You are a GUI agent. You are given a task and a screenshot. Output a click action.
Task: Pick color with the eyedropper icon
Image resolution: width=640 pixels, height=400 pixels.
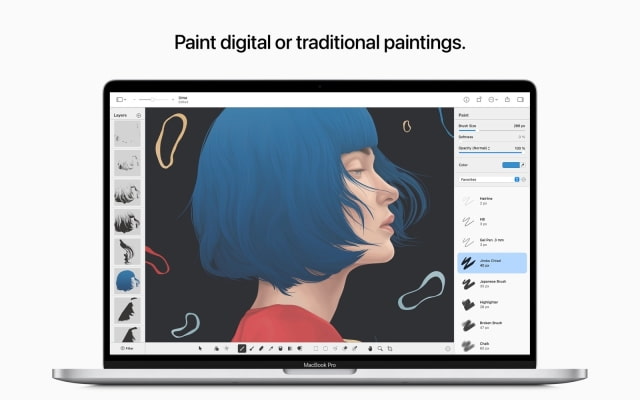pos(523,165)
